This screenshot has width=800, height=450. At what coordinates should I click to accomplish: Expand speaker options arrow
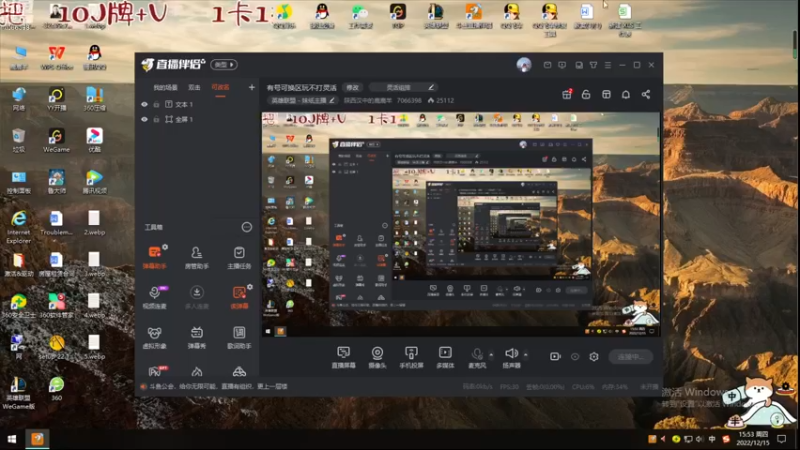click(x=526, y=354)
